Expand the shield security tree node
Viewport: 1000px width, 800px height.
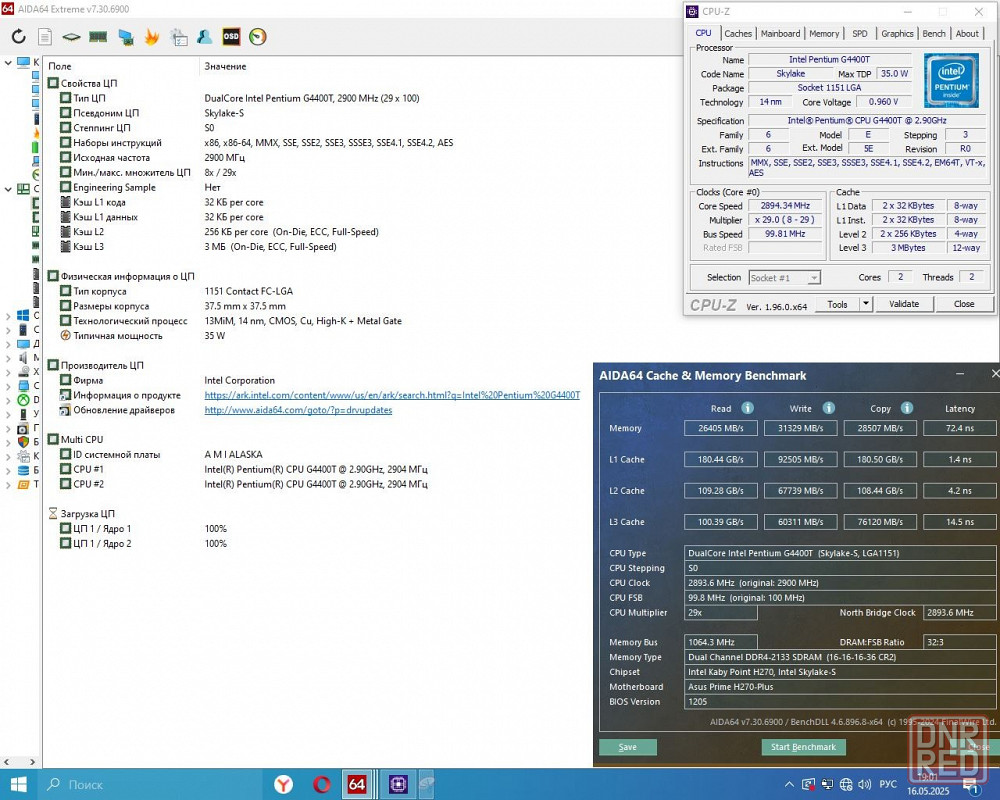8,441
